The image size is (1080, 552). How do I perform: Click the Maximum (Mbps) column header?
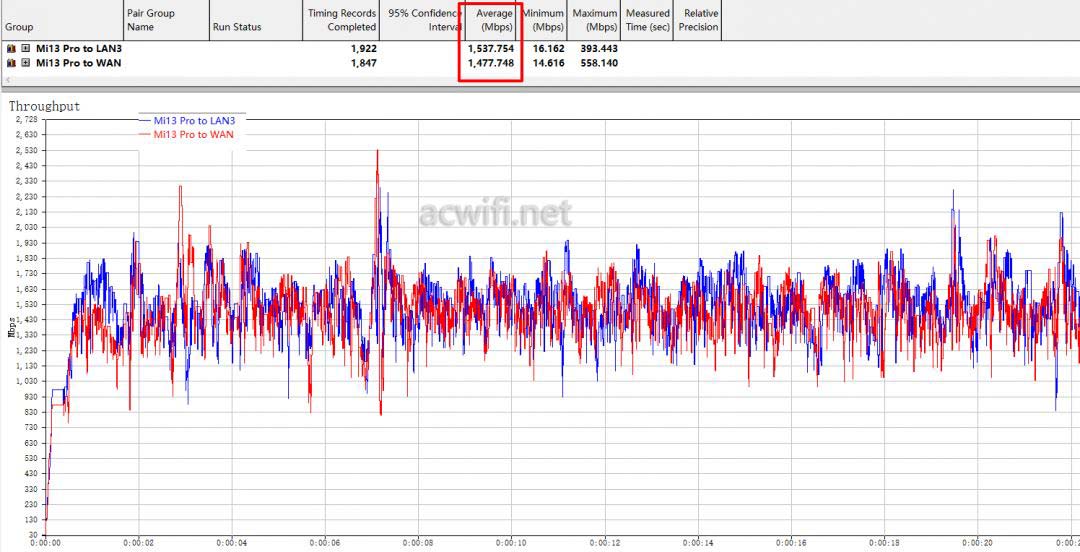click(595, 21)
